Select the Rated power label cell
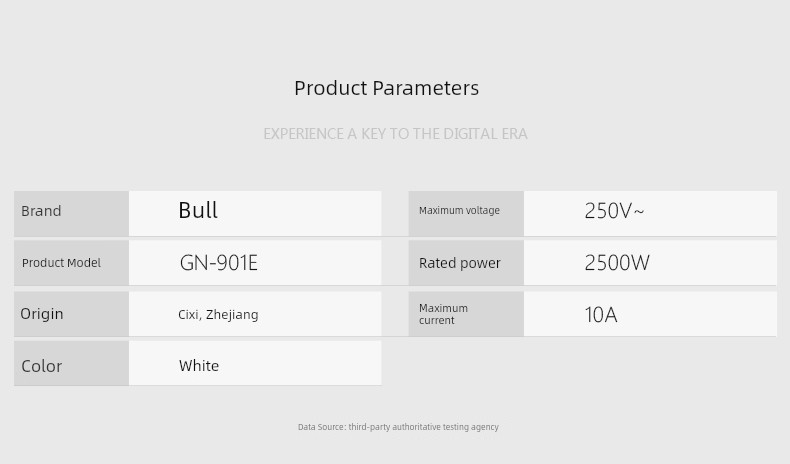The image size is (790, 464). [465, 263]
